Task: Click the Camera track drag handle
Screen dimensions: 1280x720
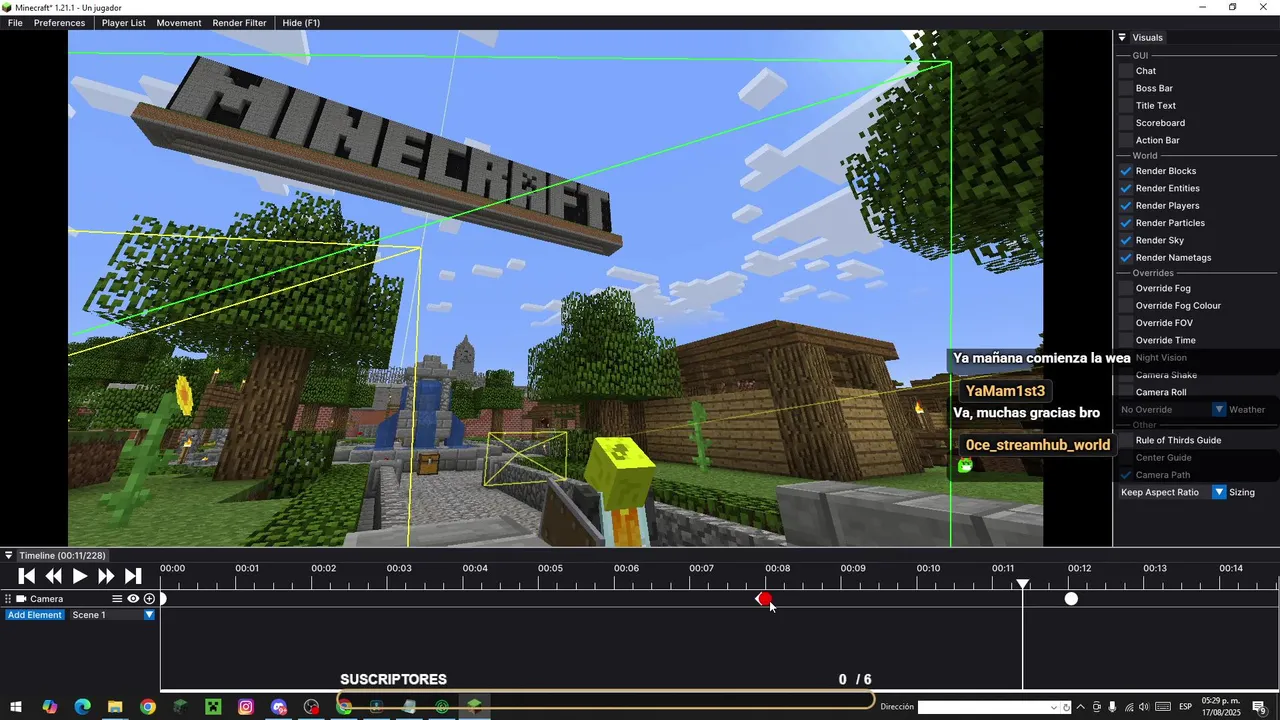Action: pos(8,599)
